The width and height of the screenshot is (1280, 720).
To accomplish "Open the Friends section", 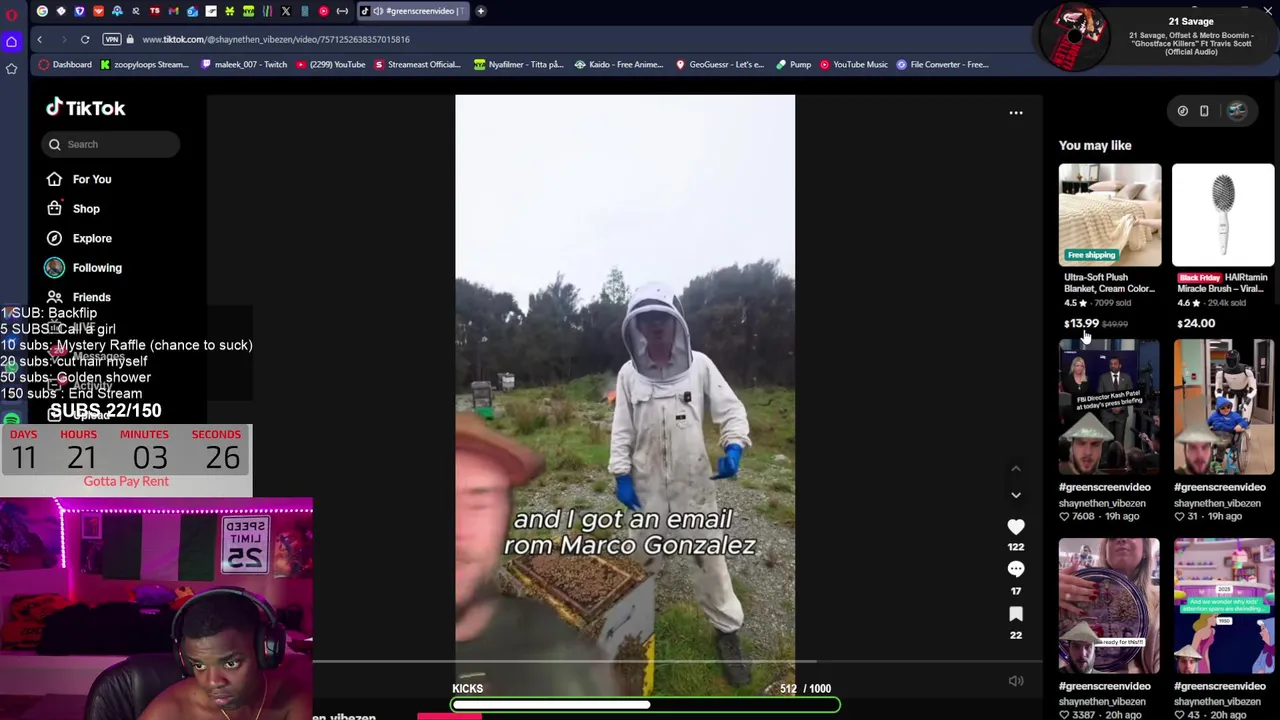I will click(92, 297).
